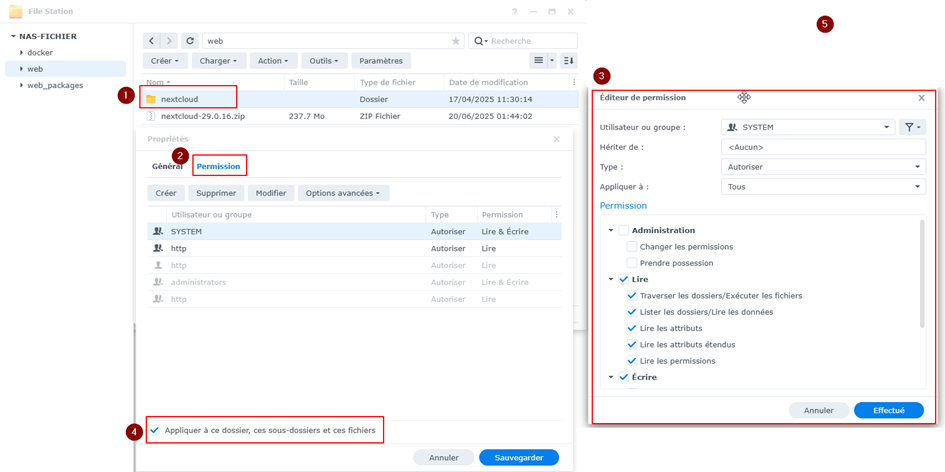Select the nextcloud folder icon
The width and height of the screenshot is (945, 472).
click(x=151, y=99)
